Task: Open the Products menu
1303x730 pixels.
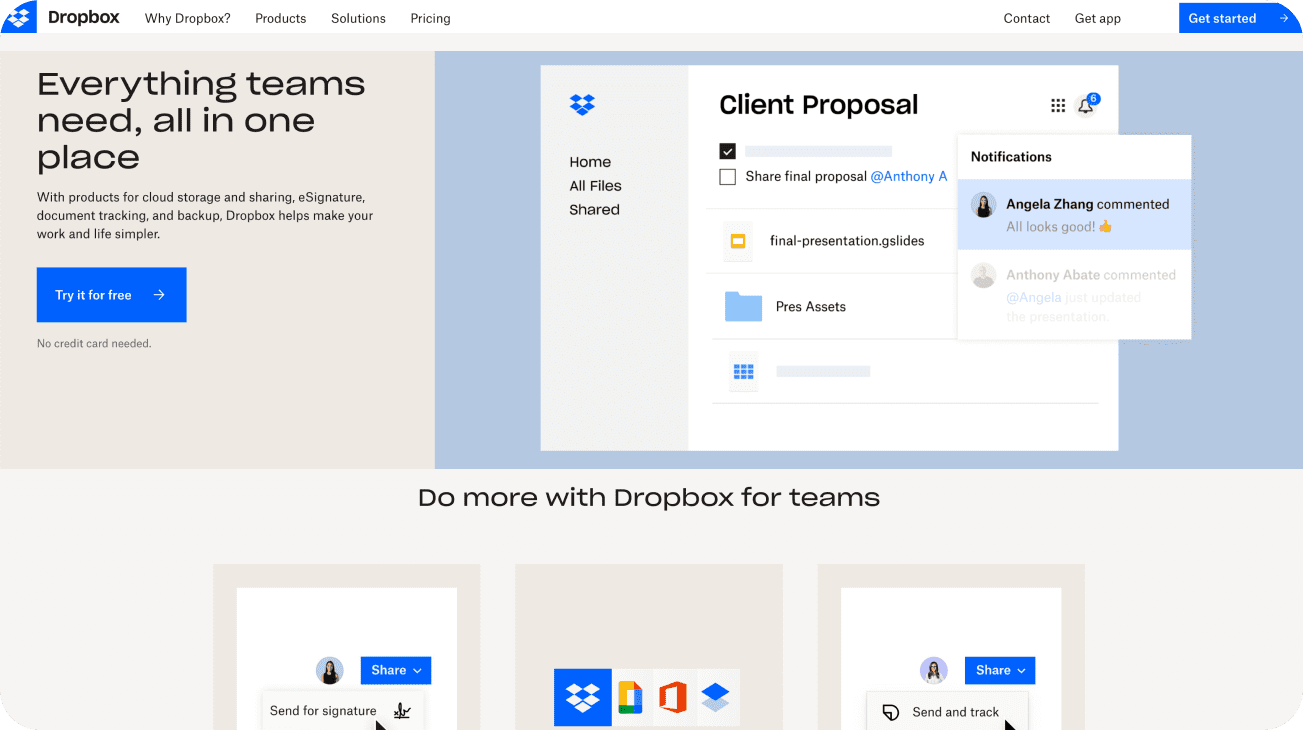Action: click(280, 18)
